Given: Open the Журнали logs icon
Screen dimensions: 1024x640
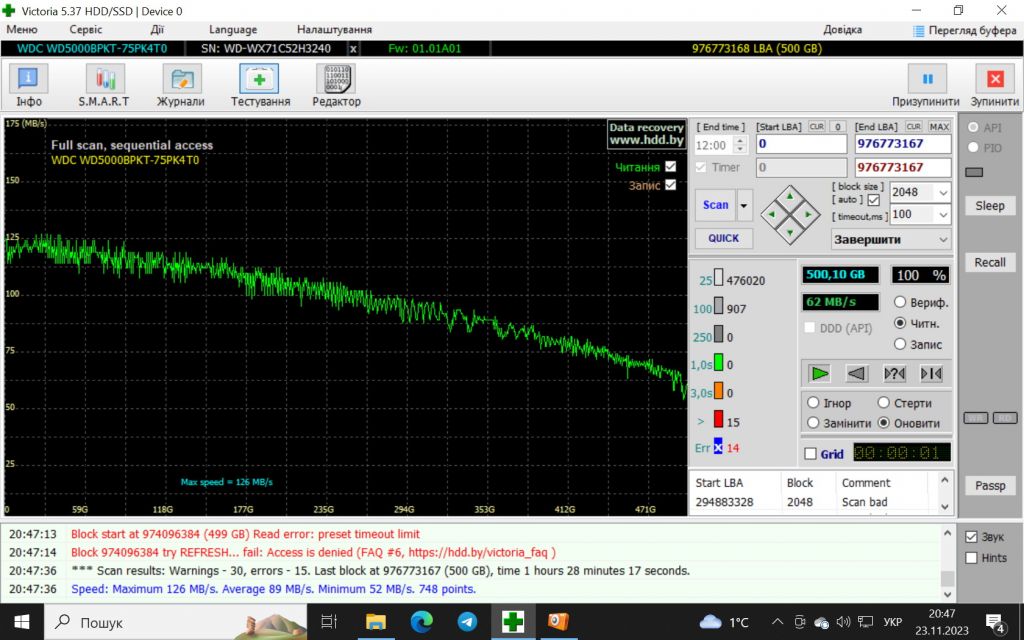Looking at the screenshot, I should tap(182, 79).
